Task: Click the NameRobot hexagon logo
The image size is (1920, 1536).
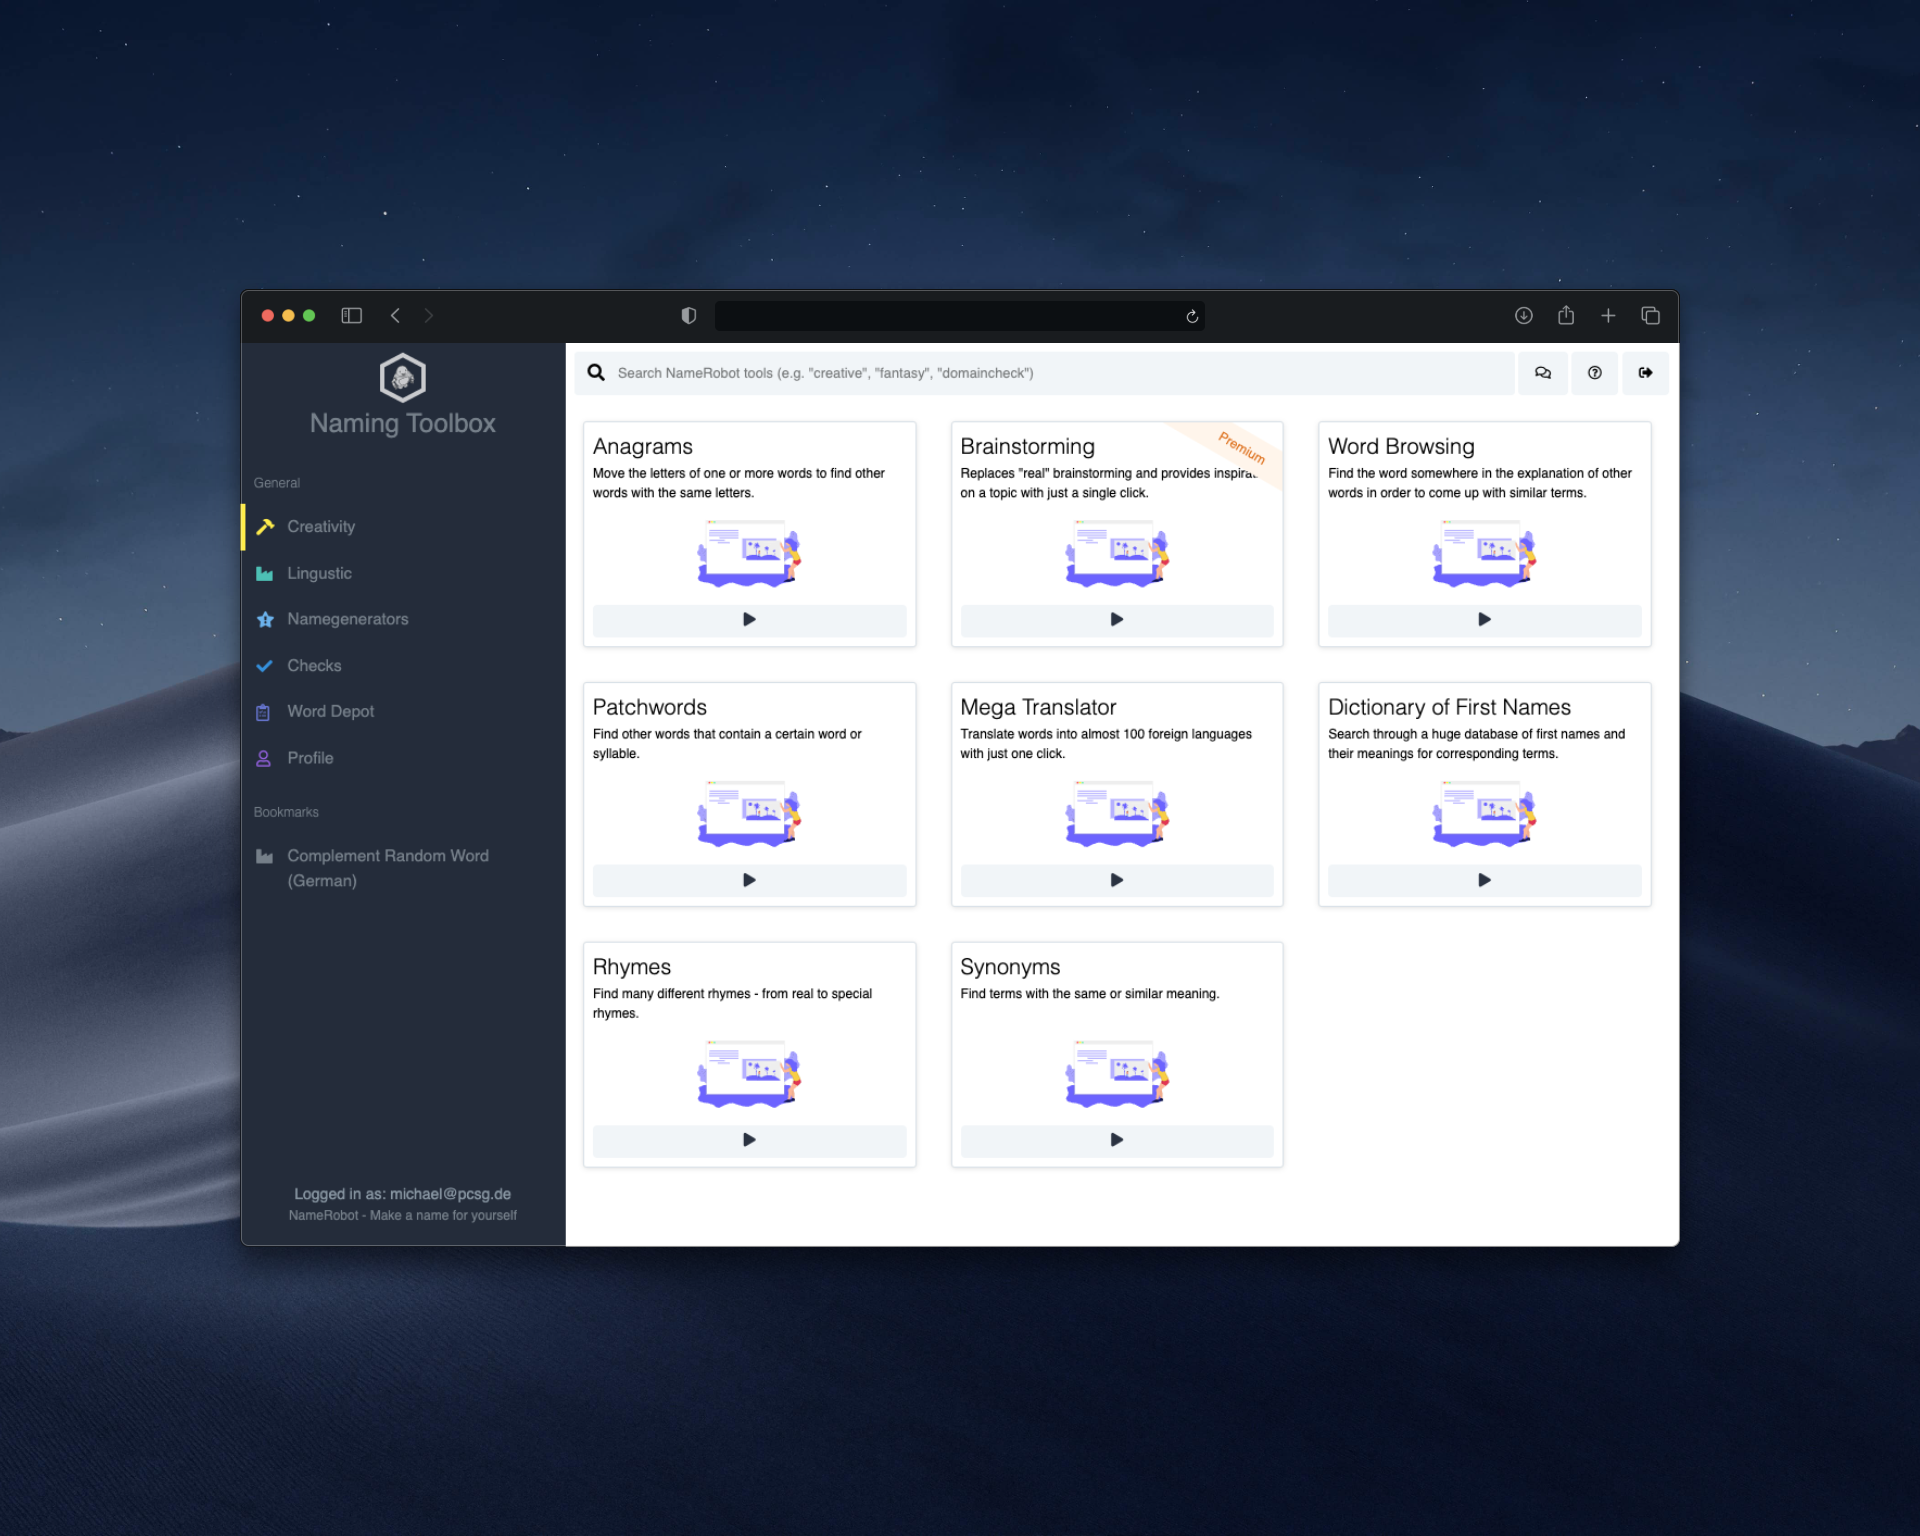Action: pyautogui.click(x=402, y=377)
